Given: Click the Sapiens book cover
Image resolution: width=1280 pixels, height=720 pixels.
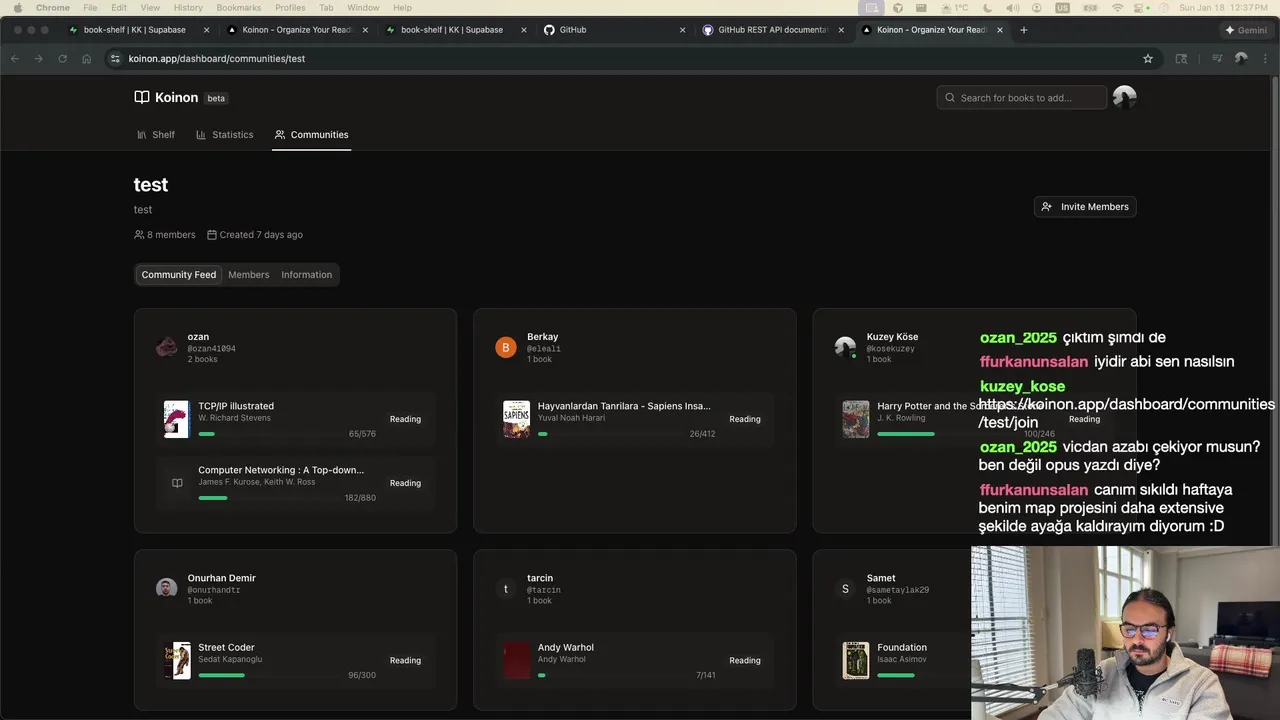Looking at the screenshot, I should pos(516,419).
